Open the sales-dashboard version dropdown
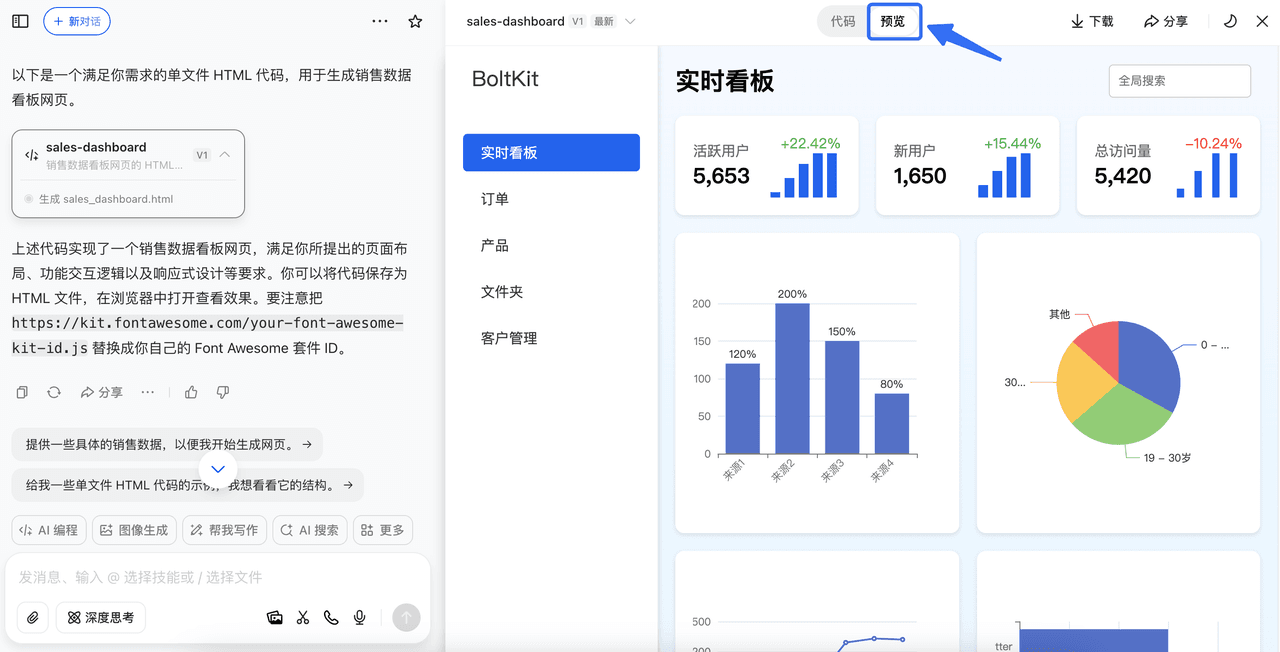 pos(630,21)
